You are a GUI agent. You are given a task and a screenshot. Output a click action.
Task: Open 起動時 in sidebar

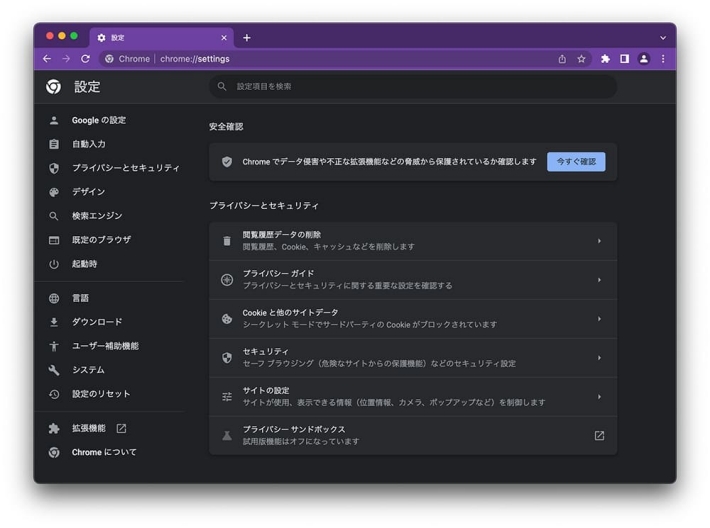84,264
